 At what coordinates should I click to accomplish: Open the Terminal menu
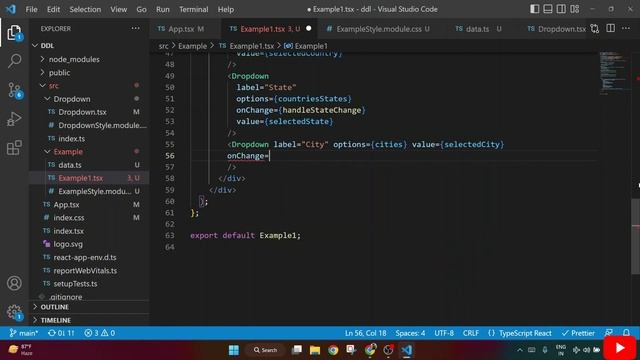click(x=193, y=9)
